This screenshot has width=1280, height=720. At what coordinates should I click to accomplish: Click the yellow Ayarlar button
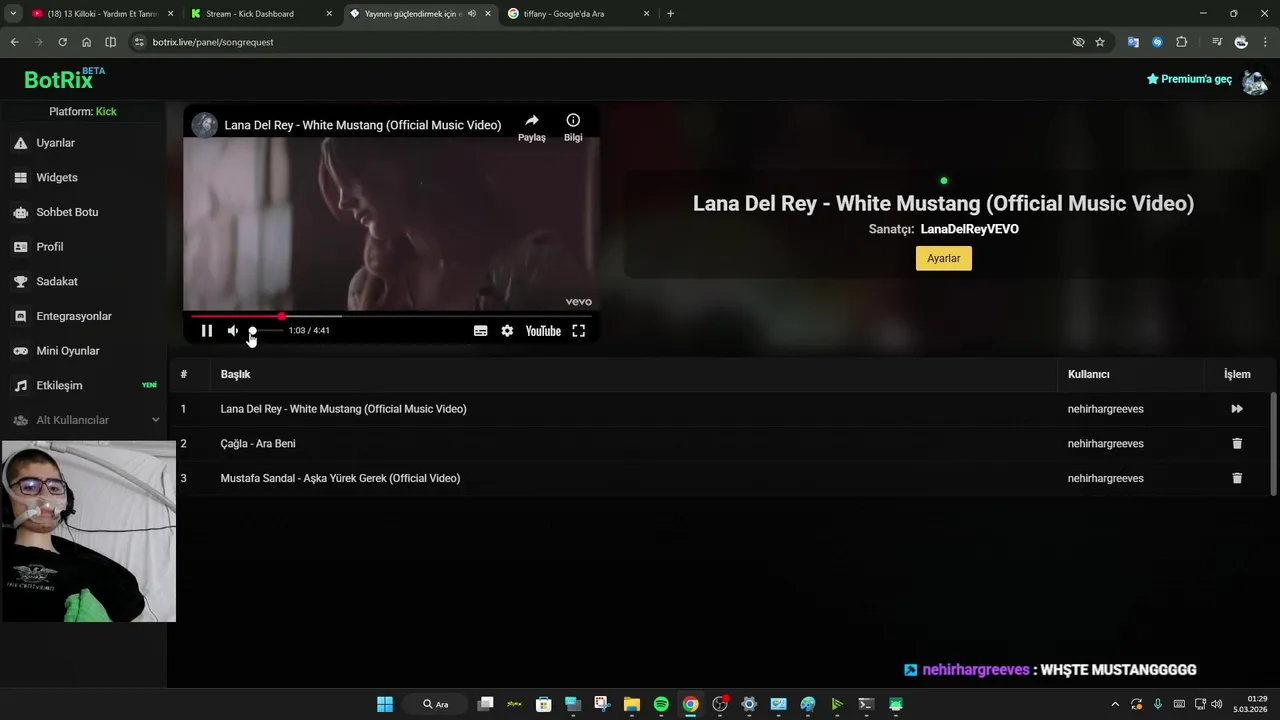click(943, 258)
